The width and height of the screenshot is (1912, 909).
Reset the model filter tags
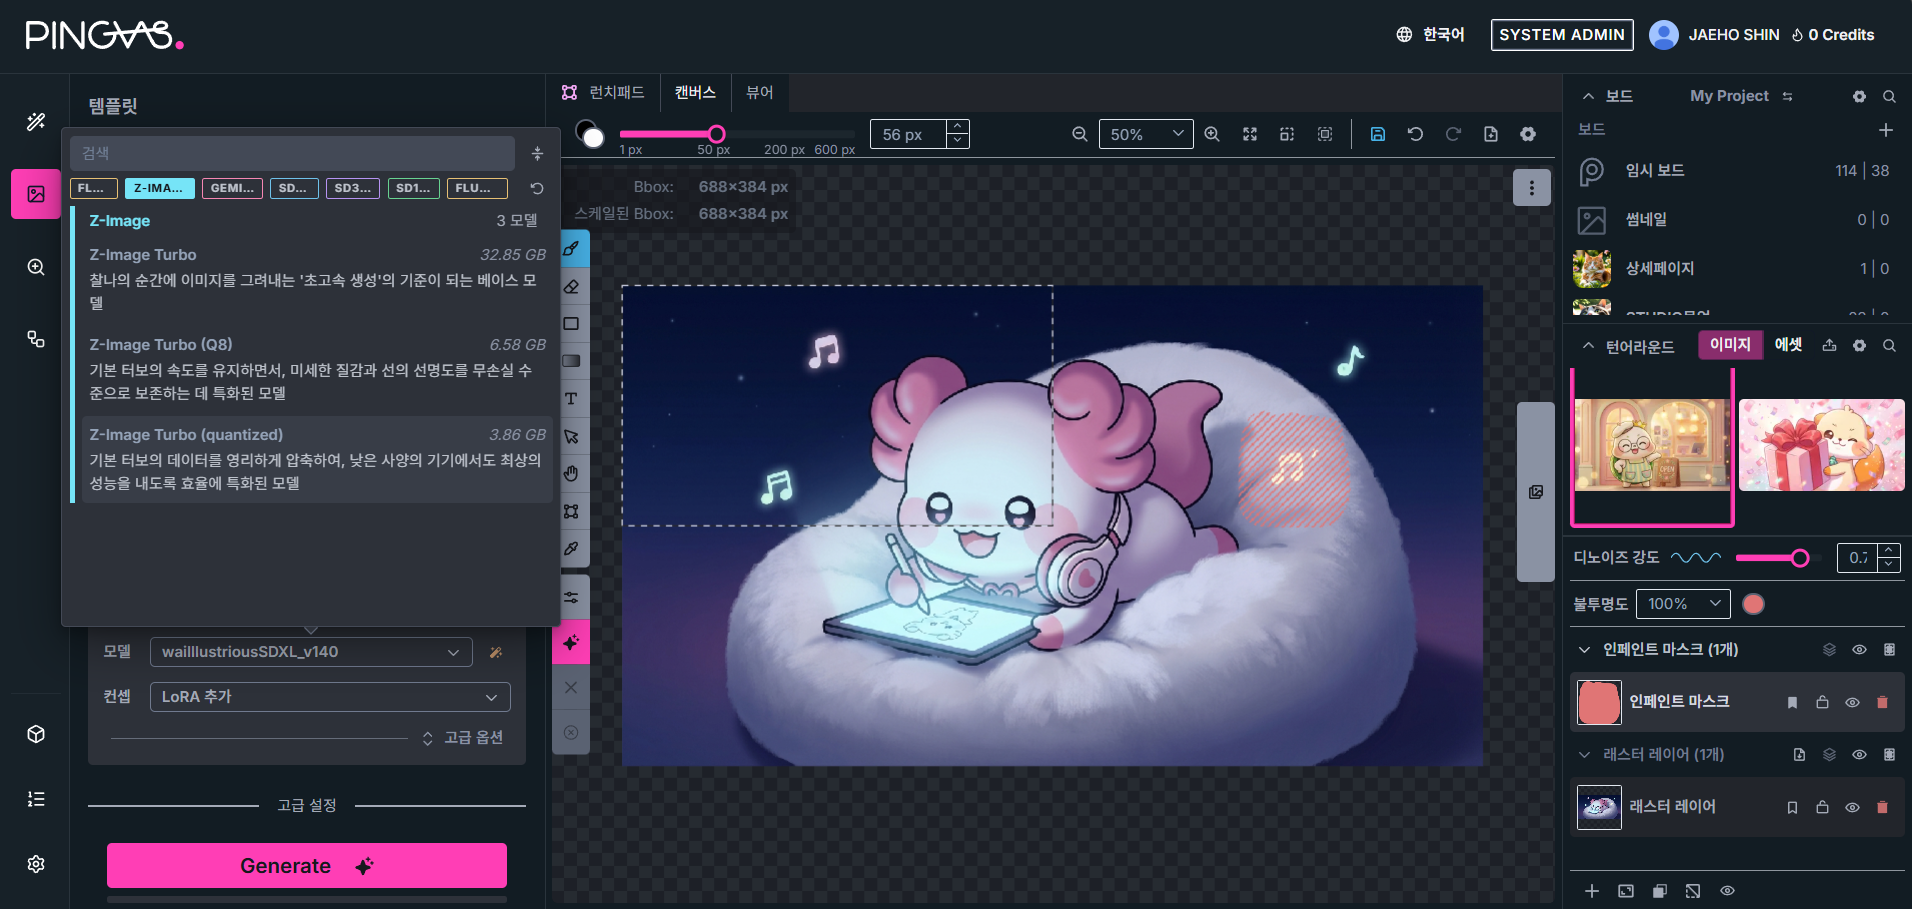tap(537, 188)
